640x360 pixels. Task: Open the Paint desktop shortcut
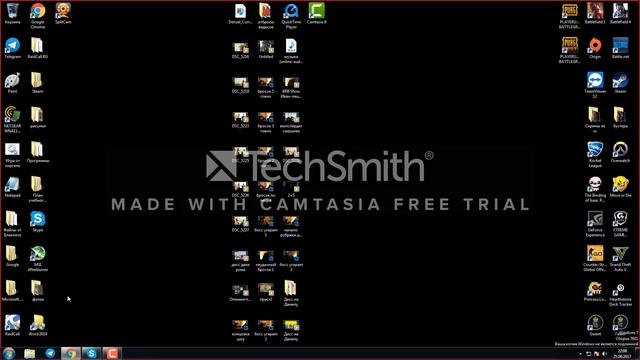12,82
